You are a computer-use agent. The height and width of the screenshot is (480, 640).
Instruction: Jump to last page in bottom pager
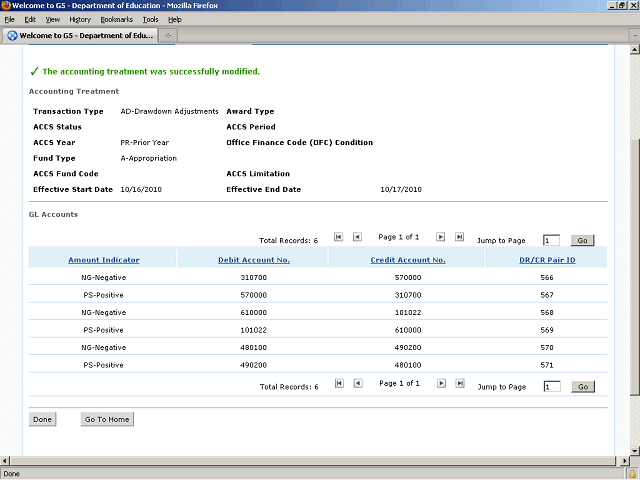pyautogui.click(x=459, y=383)
